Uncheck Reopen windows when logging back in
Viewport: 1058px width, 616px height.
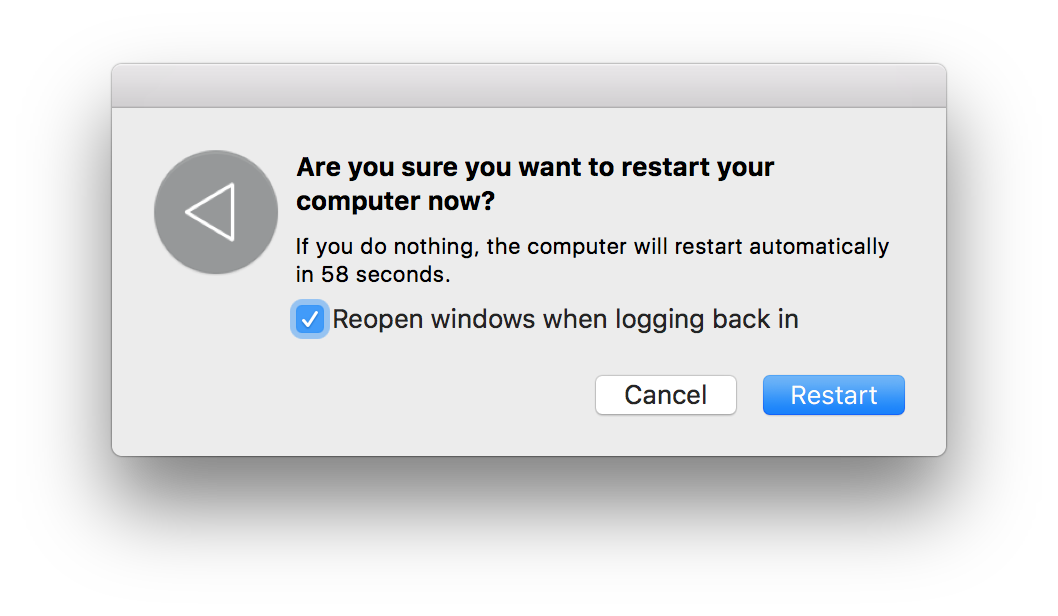[x=310, y=319]
